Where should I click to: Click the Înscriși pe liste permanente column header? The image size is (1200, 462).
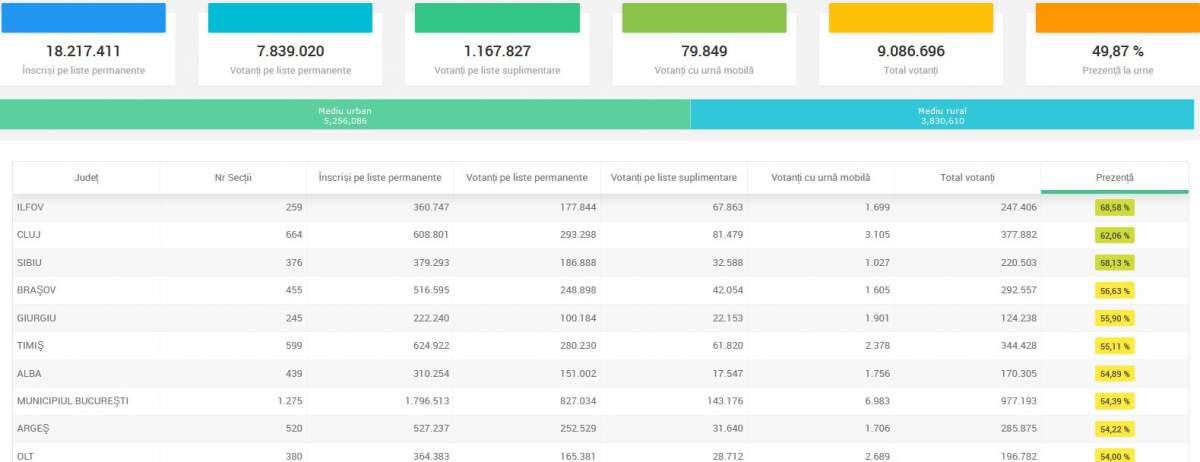point(380,177)
